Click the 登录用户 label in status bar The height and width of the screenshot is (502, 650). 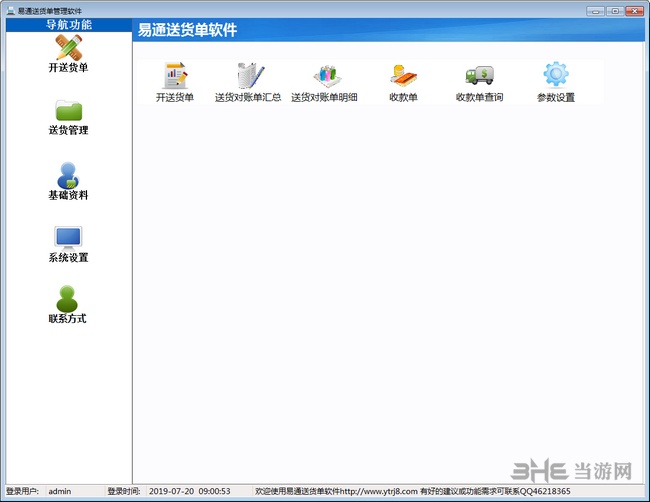(x=22, y=491)
